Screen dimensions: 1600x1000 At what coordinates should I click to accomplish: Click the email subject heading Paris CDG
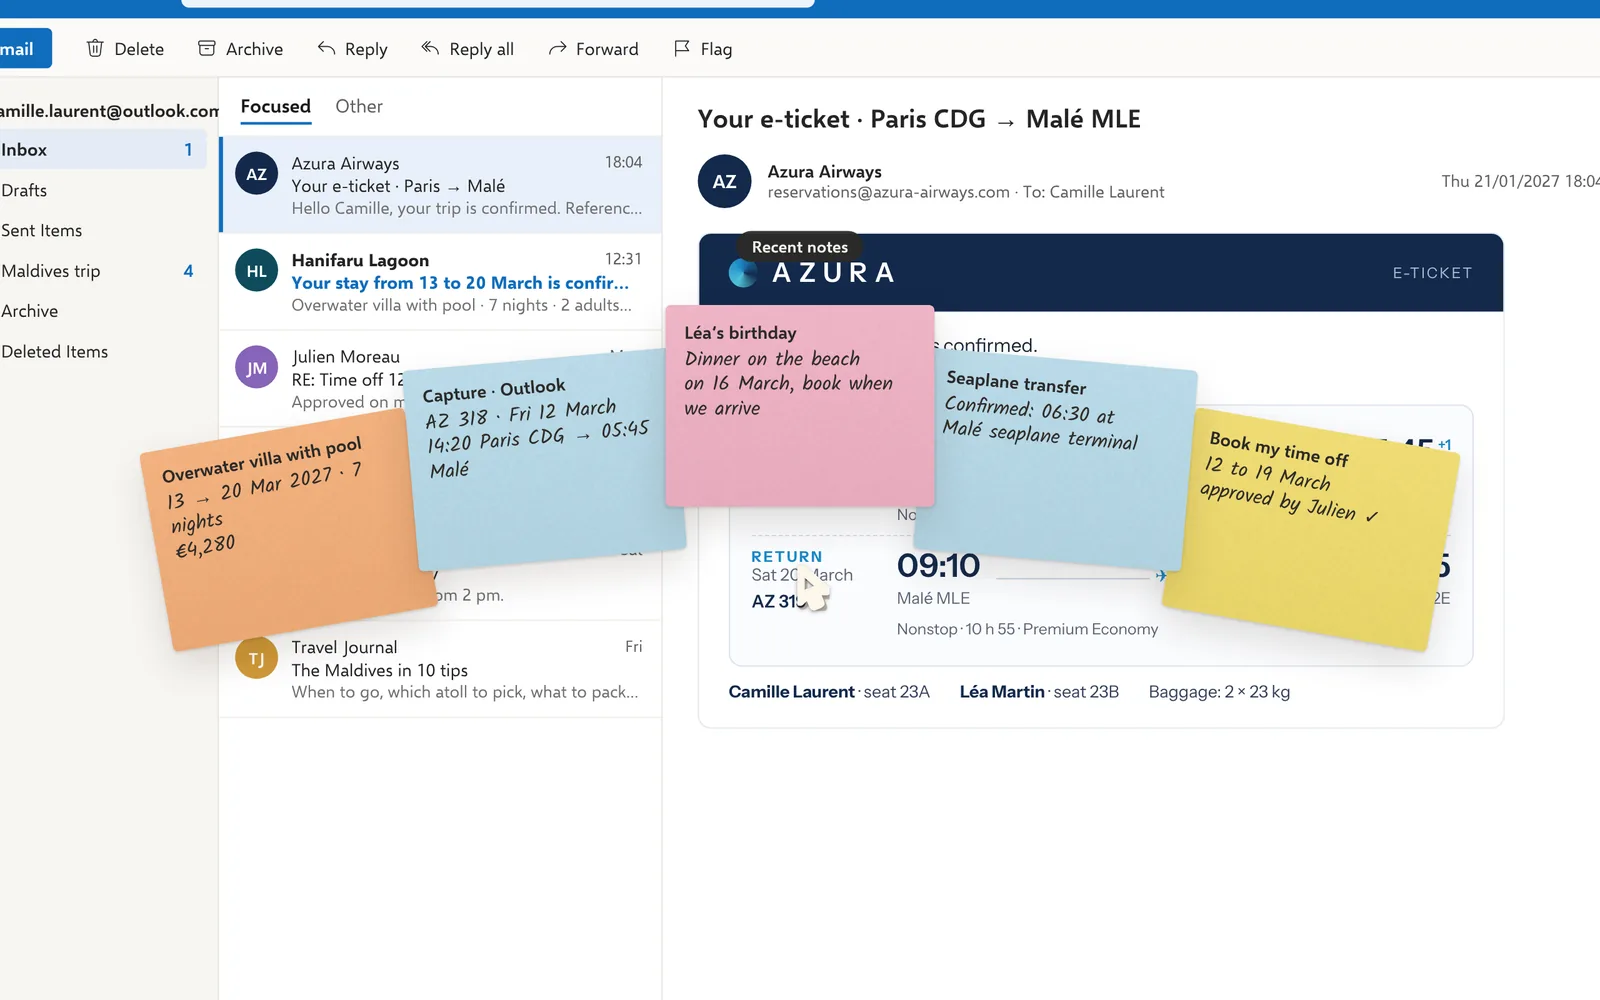pos(919,119)
